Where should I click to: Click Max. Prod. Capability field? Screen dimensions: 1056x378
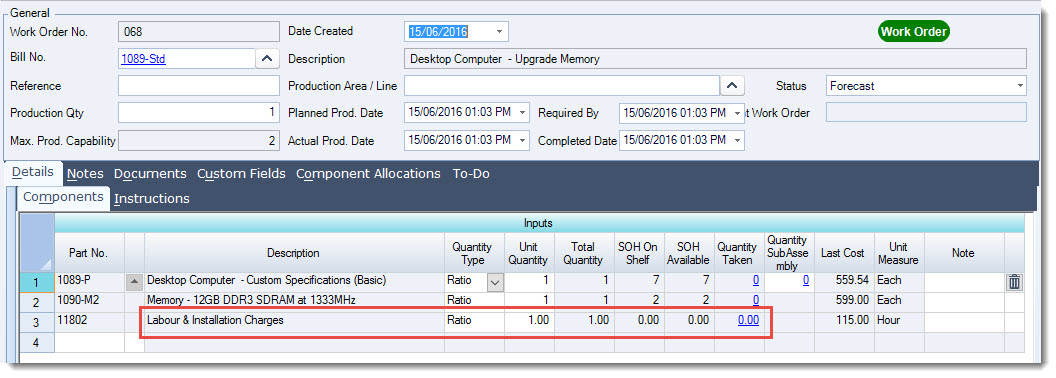(x=199, y=141)
